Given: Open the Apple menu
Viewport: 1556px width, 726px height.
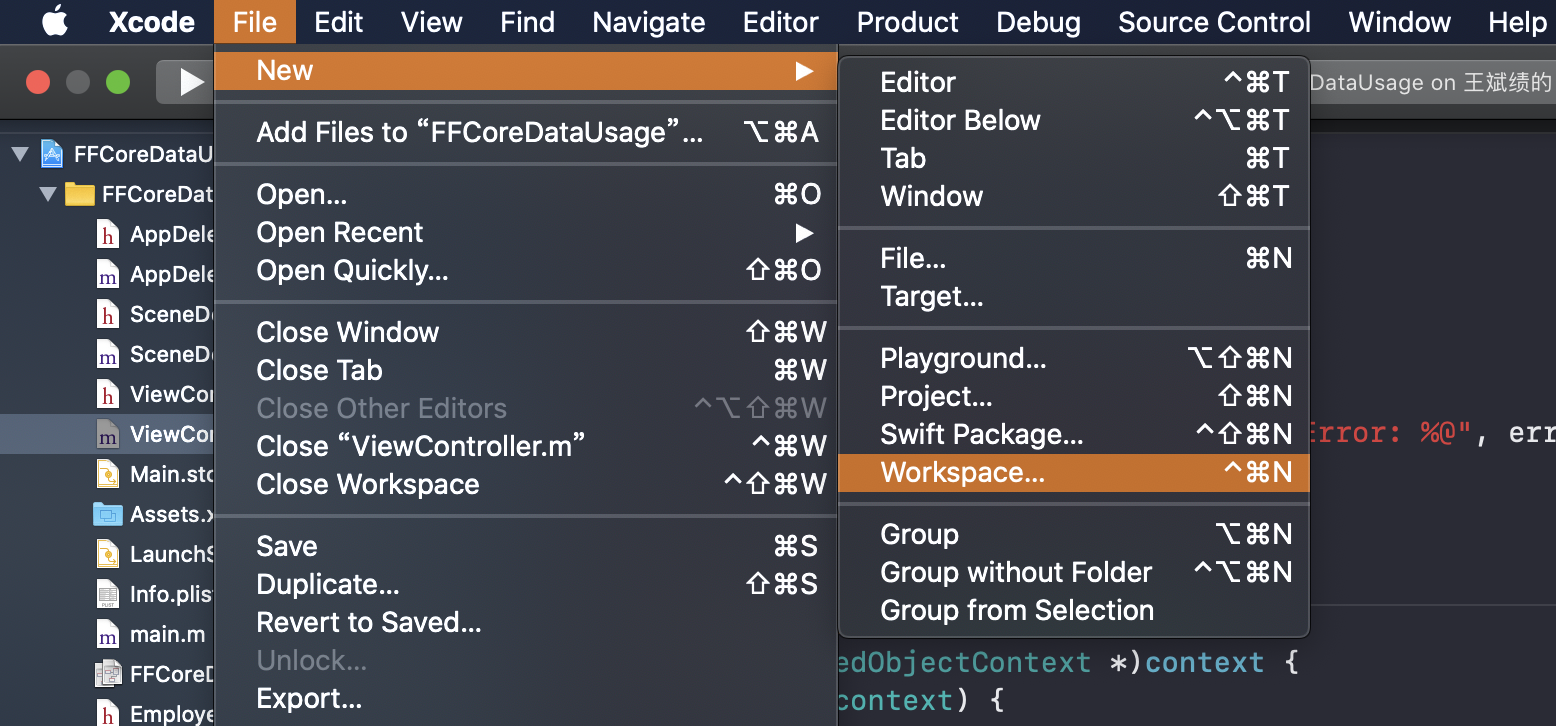Looking at the screenshot, I should pos(55,22).
